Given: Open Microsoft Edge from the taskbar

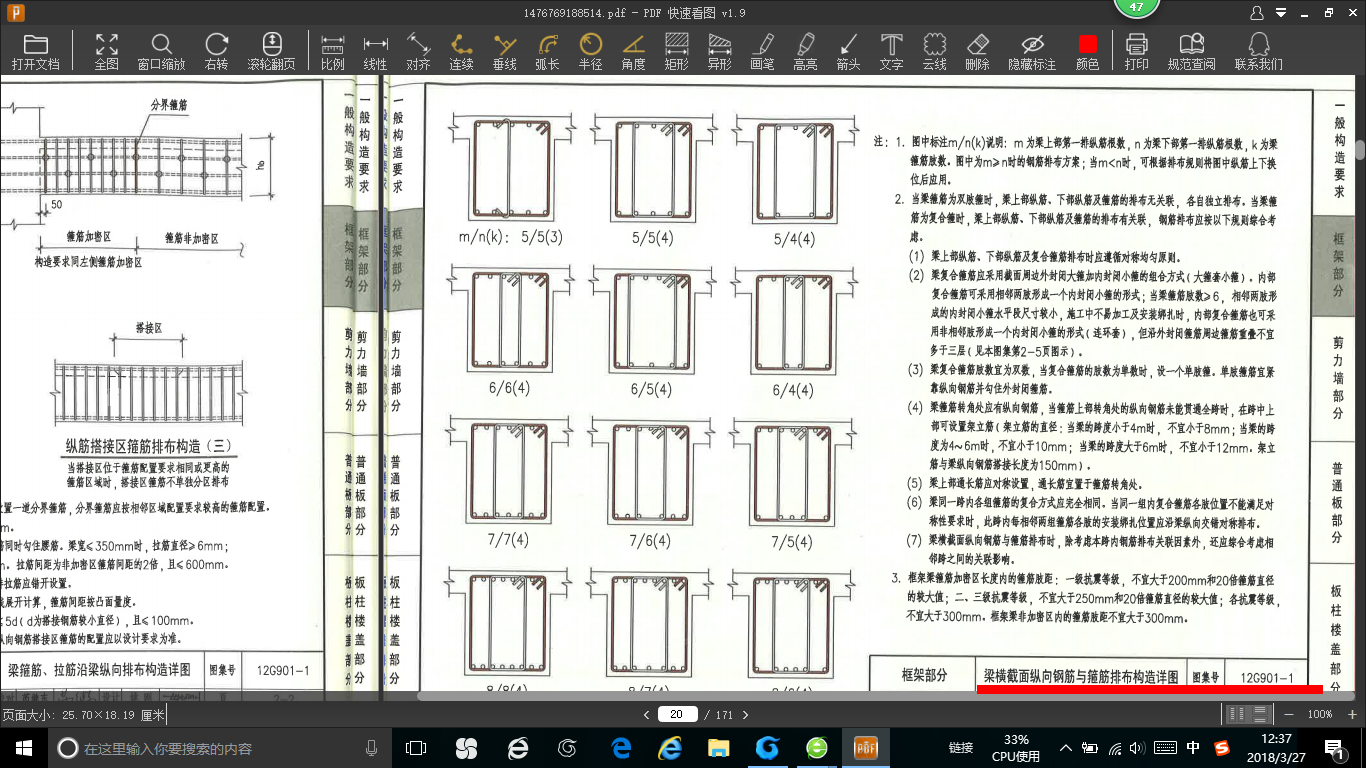Looking at the screenshot, I should 619,747.
